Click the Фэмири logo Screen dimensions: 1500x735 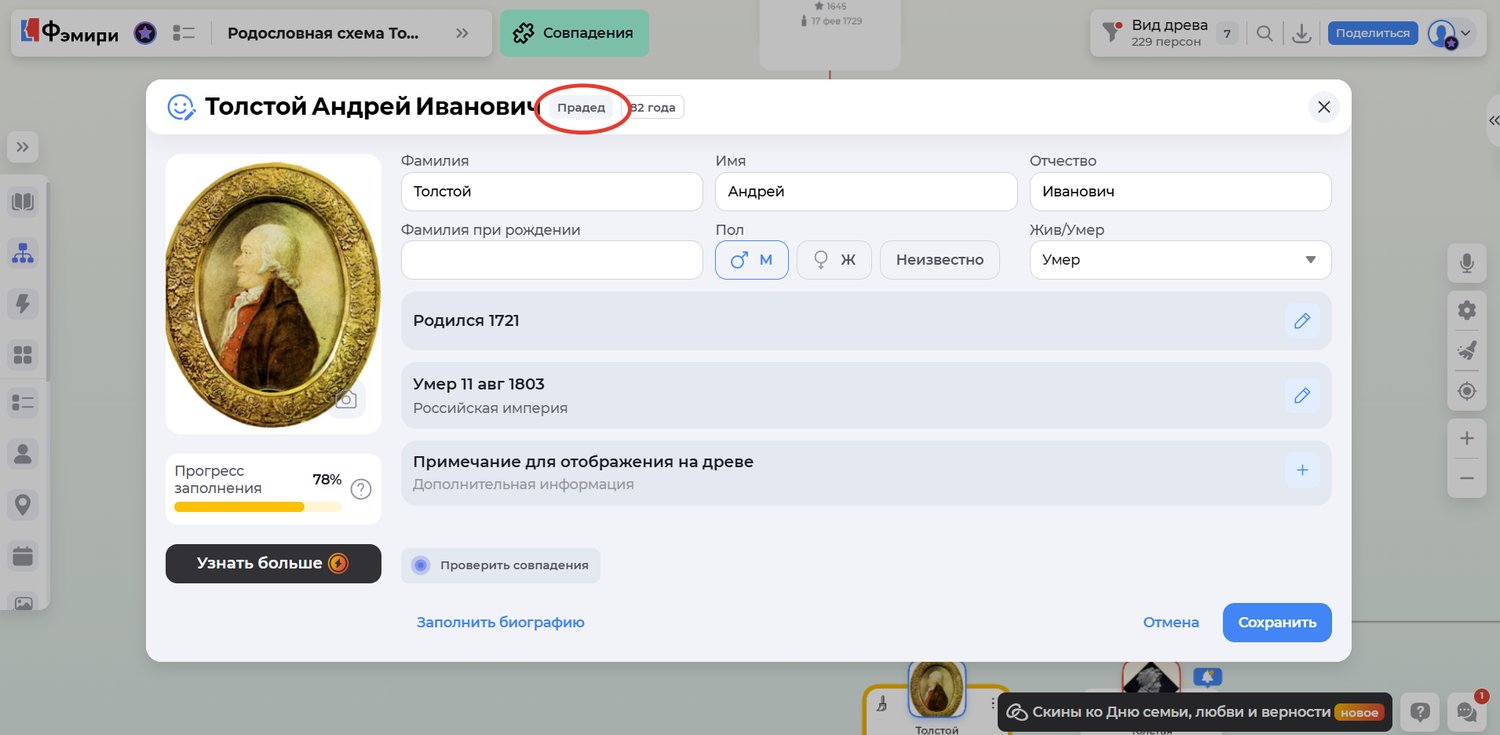[69, 33]
